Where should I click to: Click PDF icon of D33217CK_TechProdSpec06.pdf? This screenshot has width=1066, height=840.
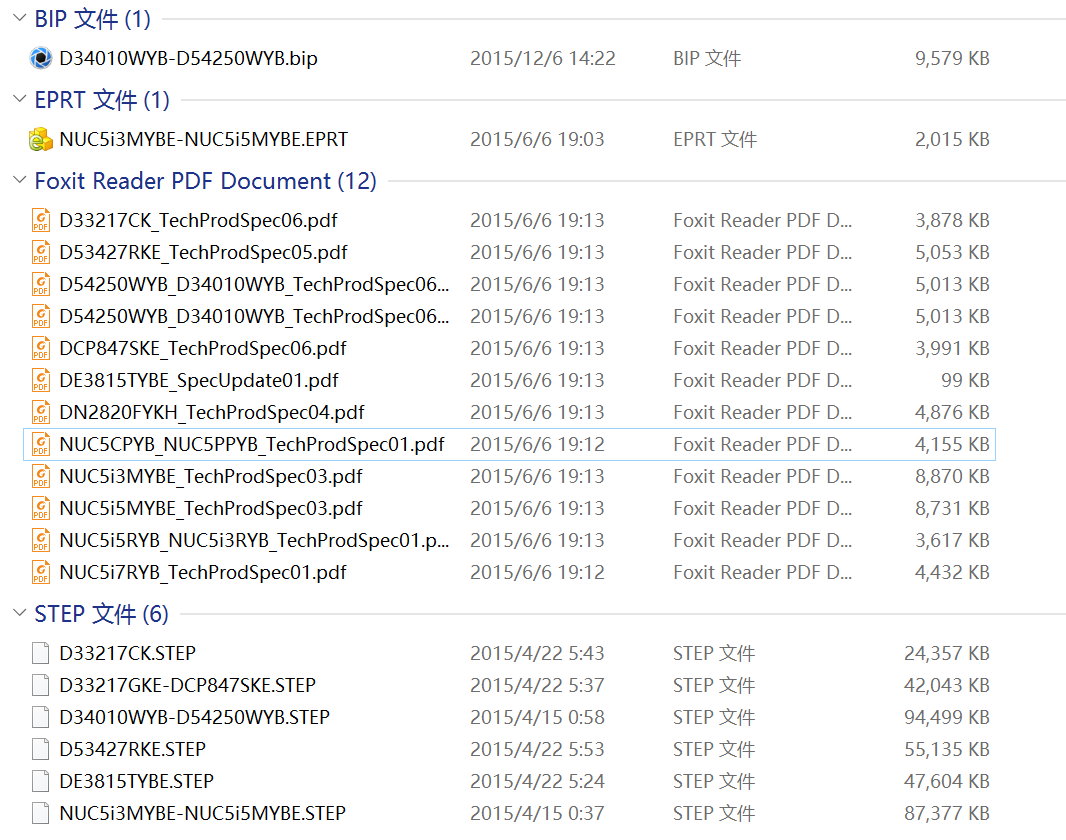point(41,220)
